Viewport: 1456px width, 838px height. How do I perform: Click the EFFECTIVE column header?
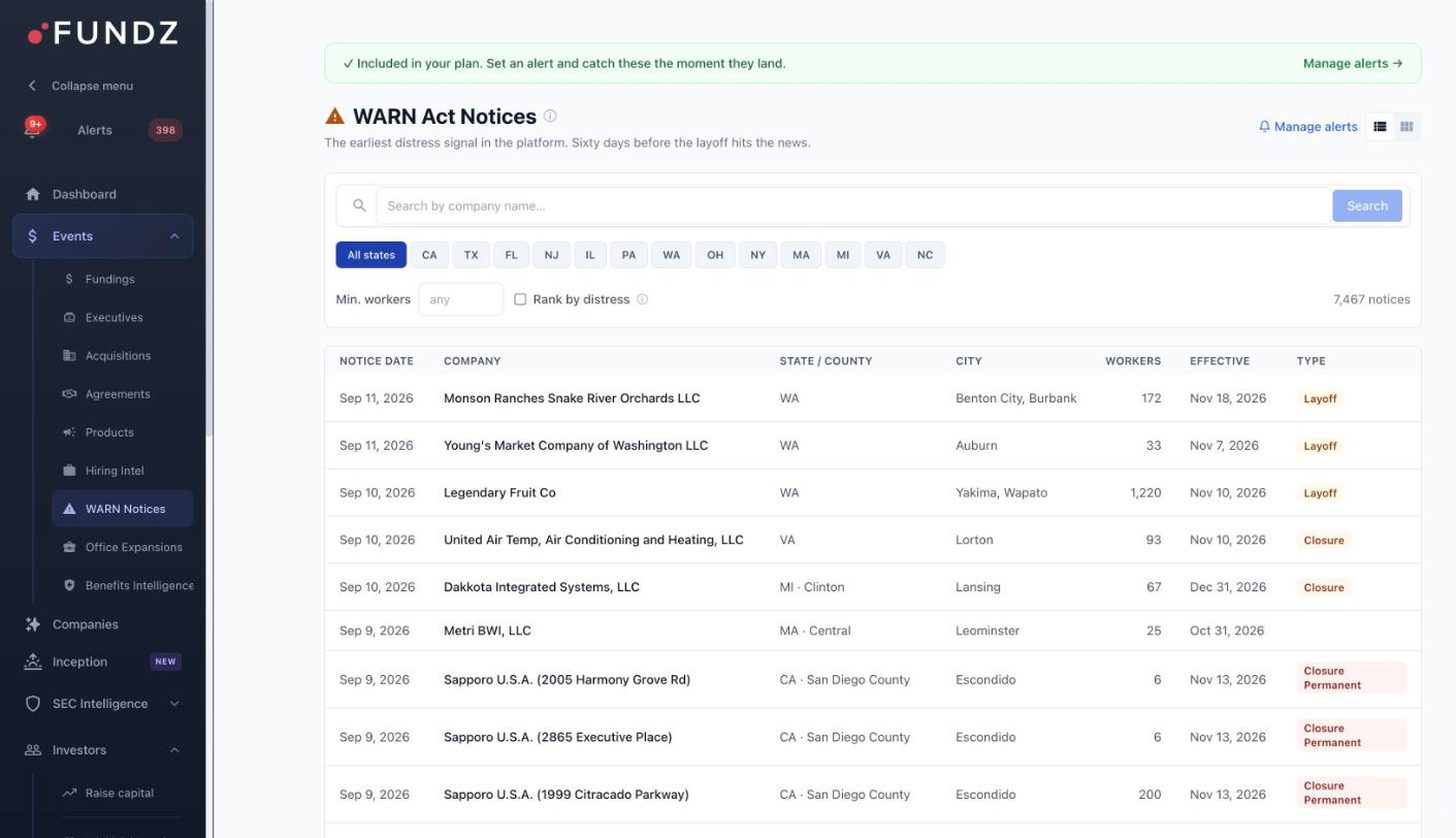click(1220, 361)
